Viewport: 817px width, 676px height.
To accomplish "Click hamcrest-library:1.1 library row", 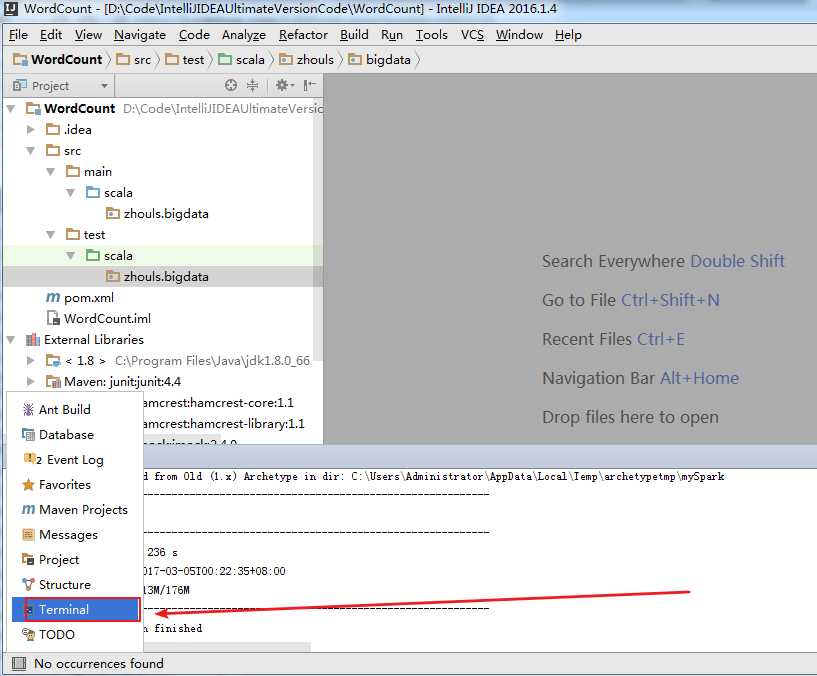I will (224, 424).
